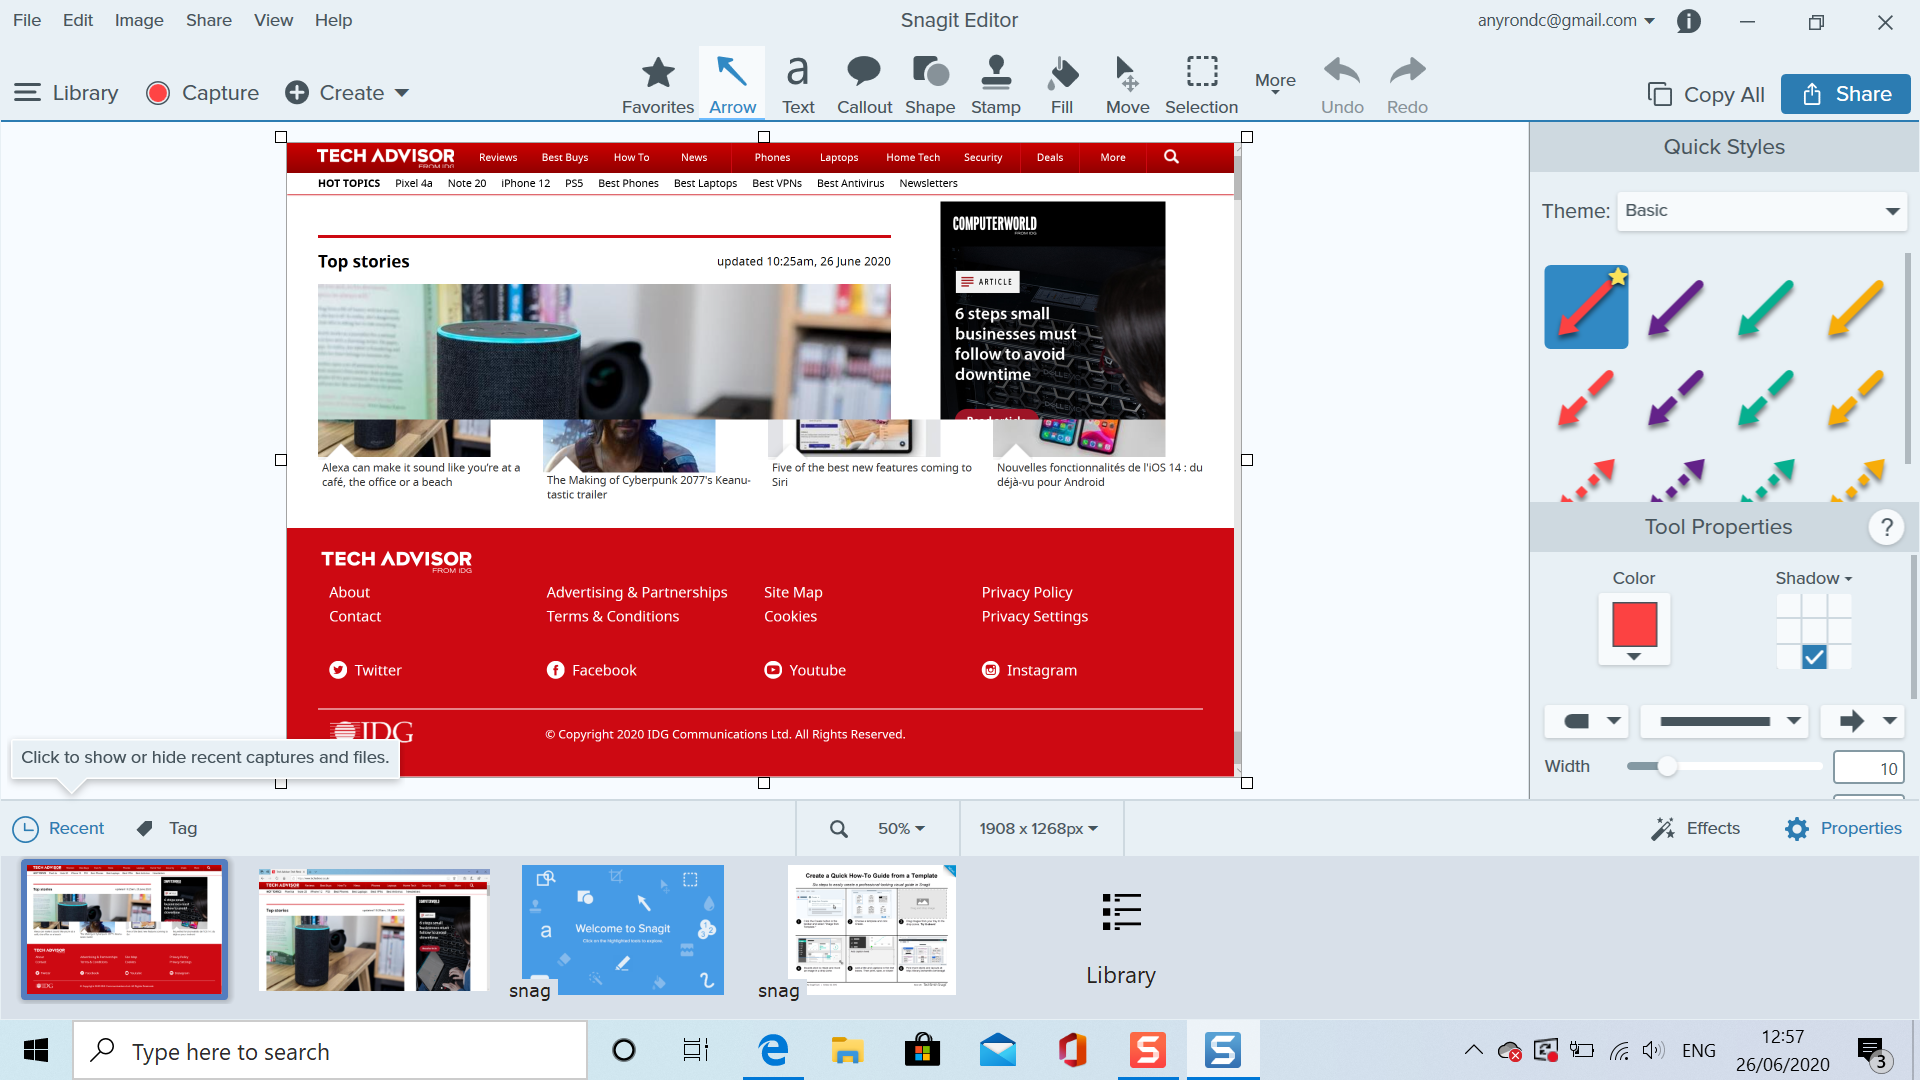
Task: Open the Image menu
Action: (x=136, y=20)
